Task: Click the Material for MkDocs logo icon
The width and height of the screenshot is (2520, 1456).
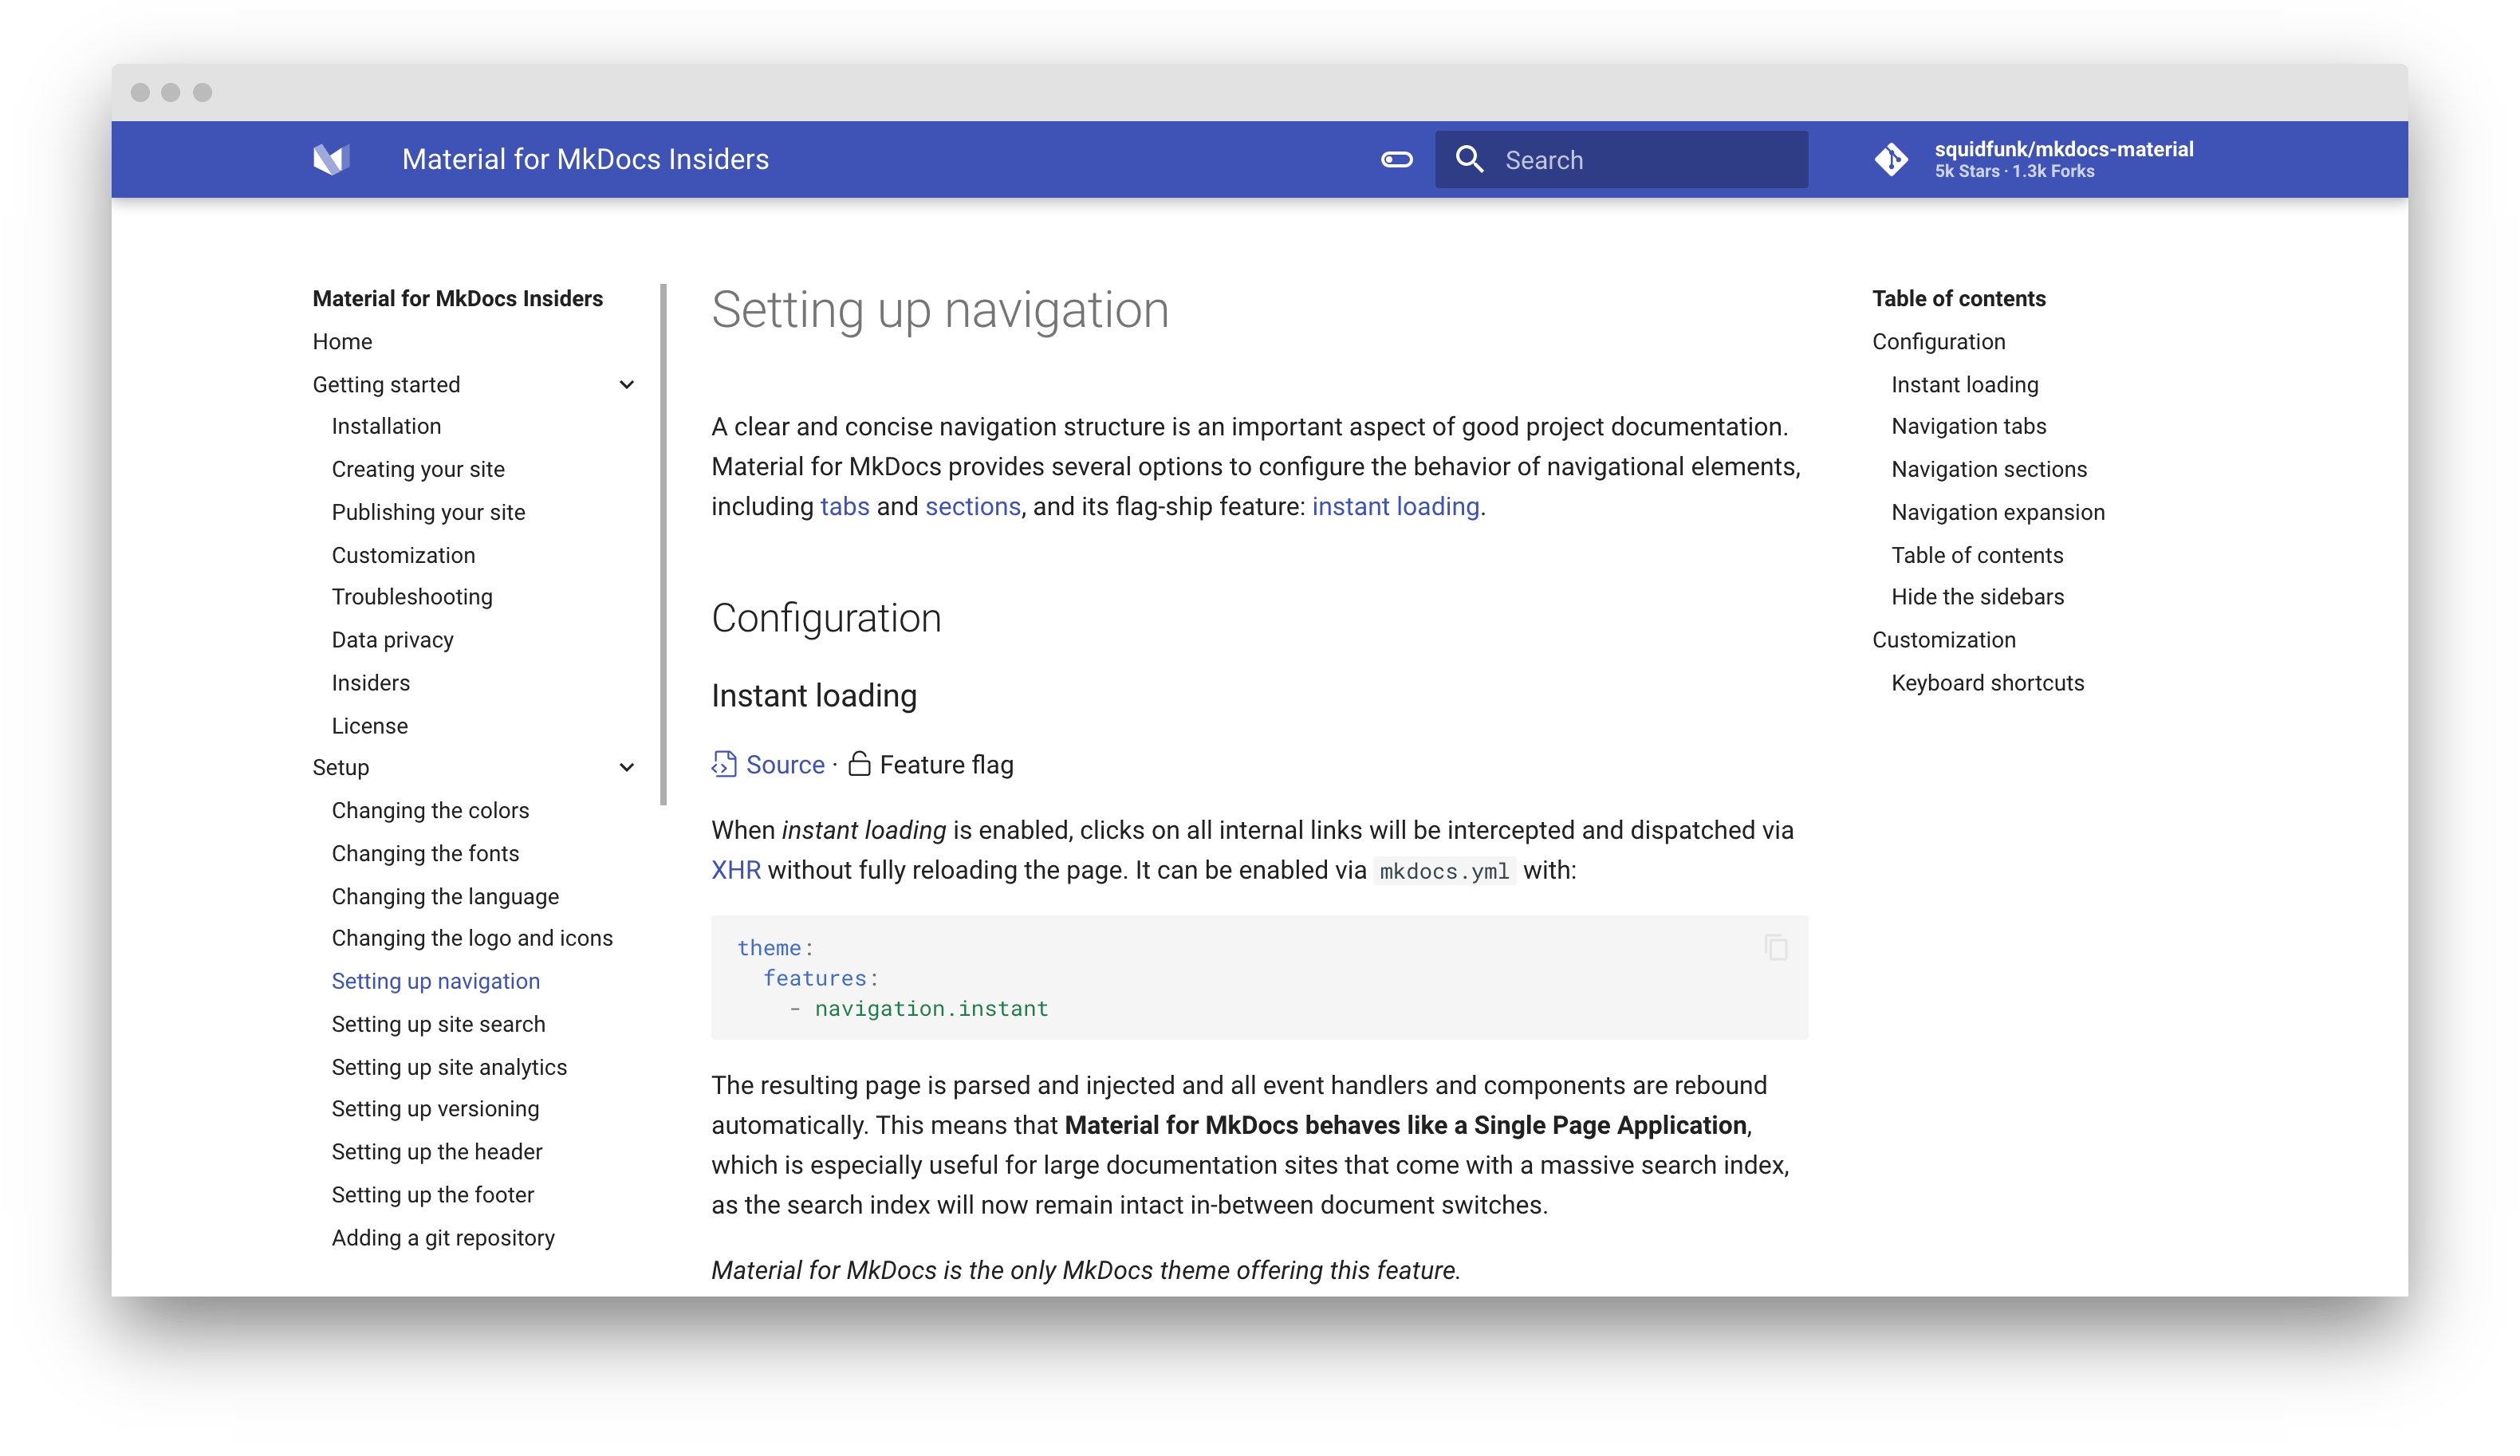Action: (331, 159)
